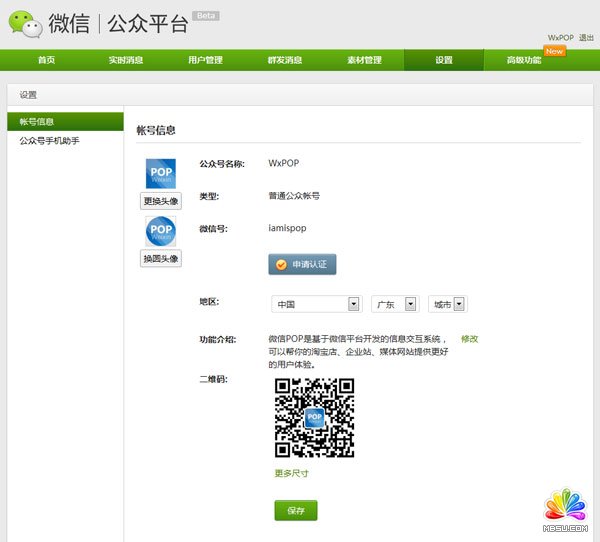Viewport: 600px width, 542px height.
Task: Select 公众号手机助手 in the sidebar
Action: point(50,141)
